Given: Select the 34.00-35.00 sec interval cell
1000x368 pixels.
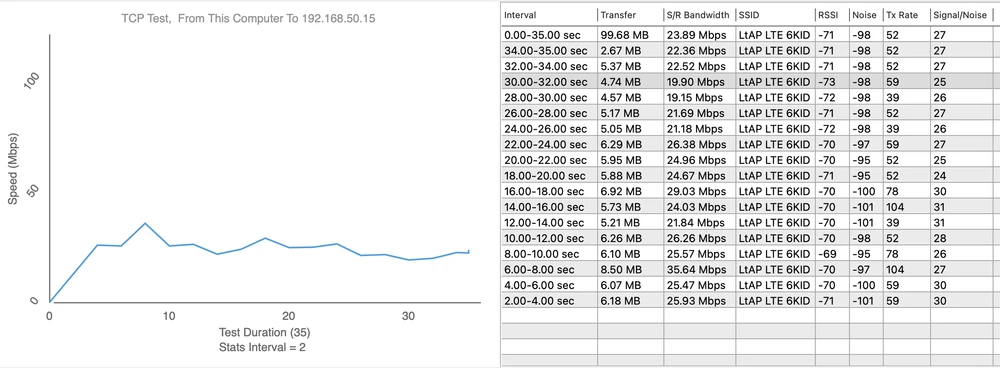Looking at the screenshot, I should pyautogui.click(x=549, y=50).
